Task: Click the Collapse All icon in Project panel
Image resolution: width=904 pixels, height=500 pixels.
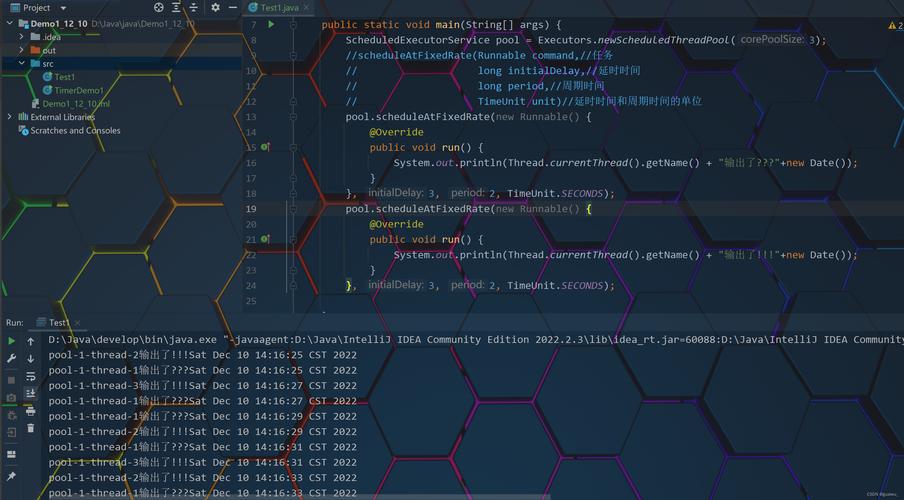Action: (x=194, y=7)
